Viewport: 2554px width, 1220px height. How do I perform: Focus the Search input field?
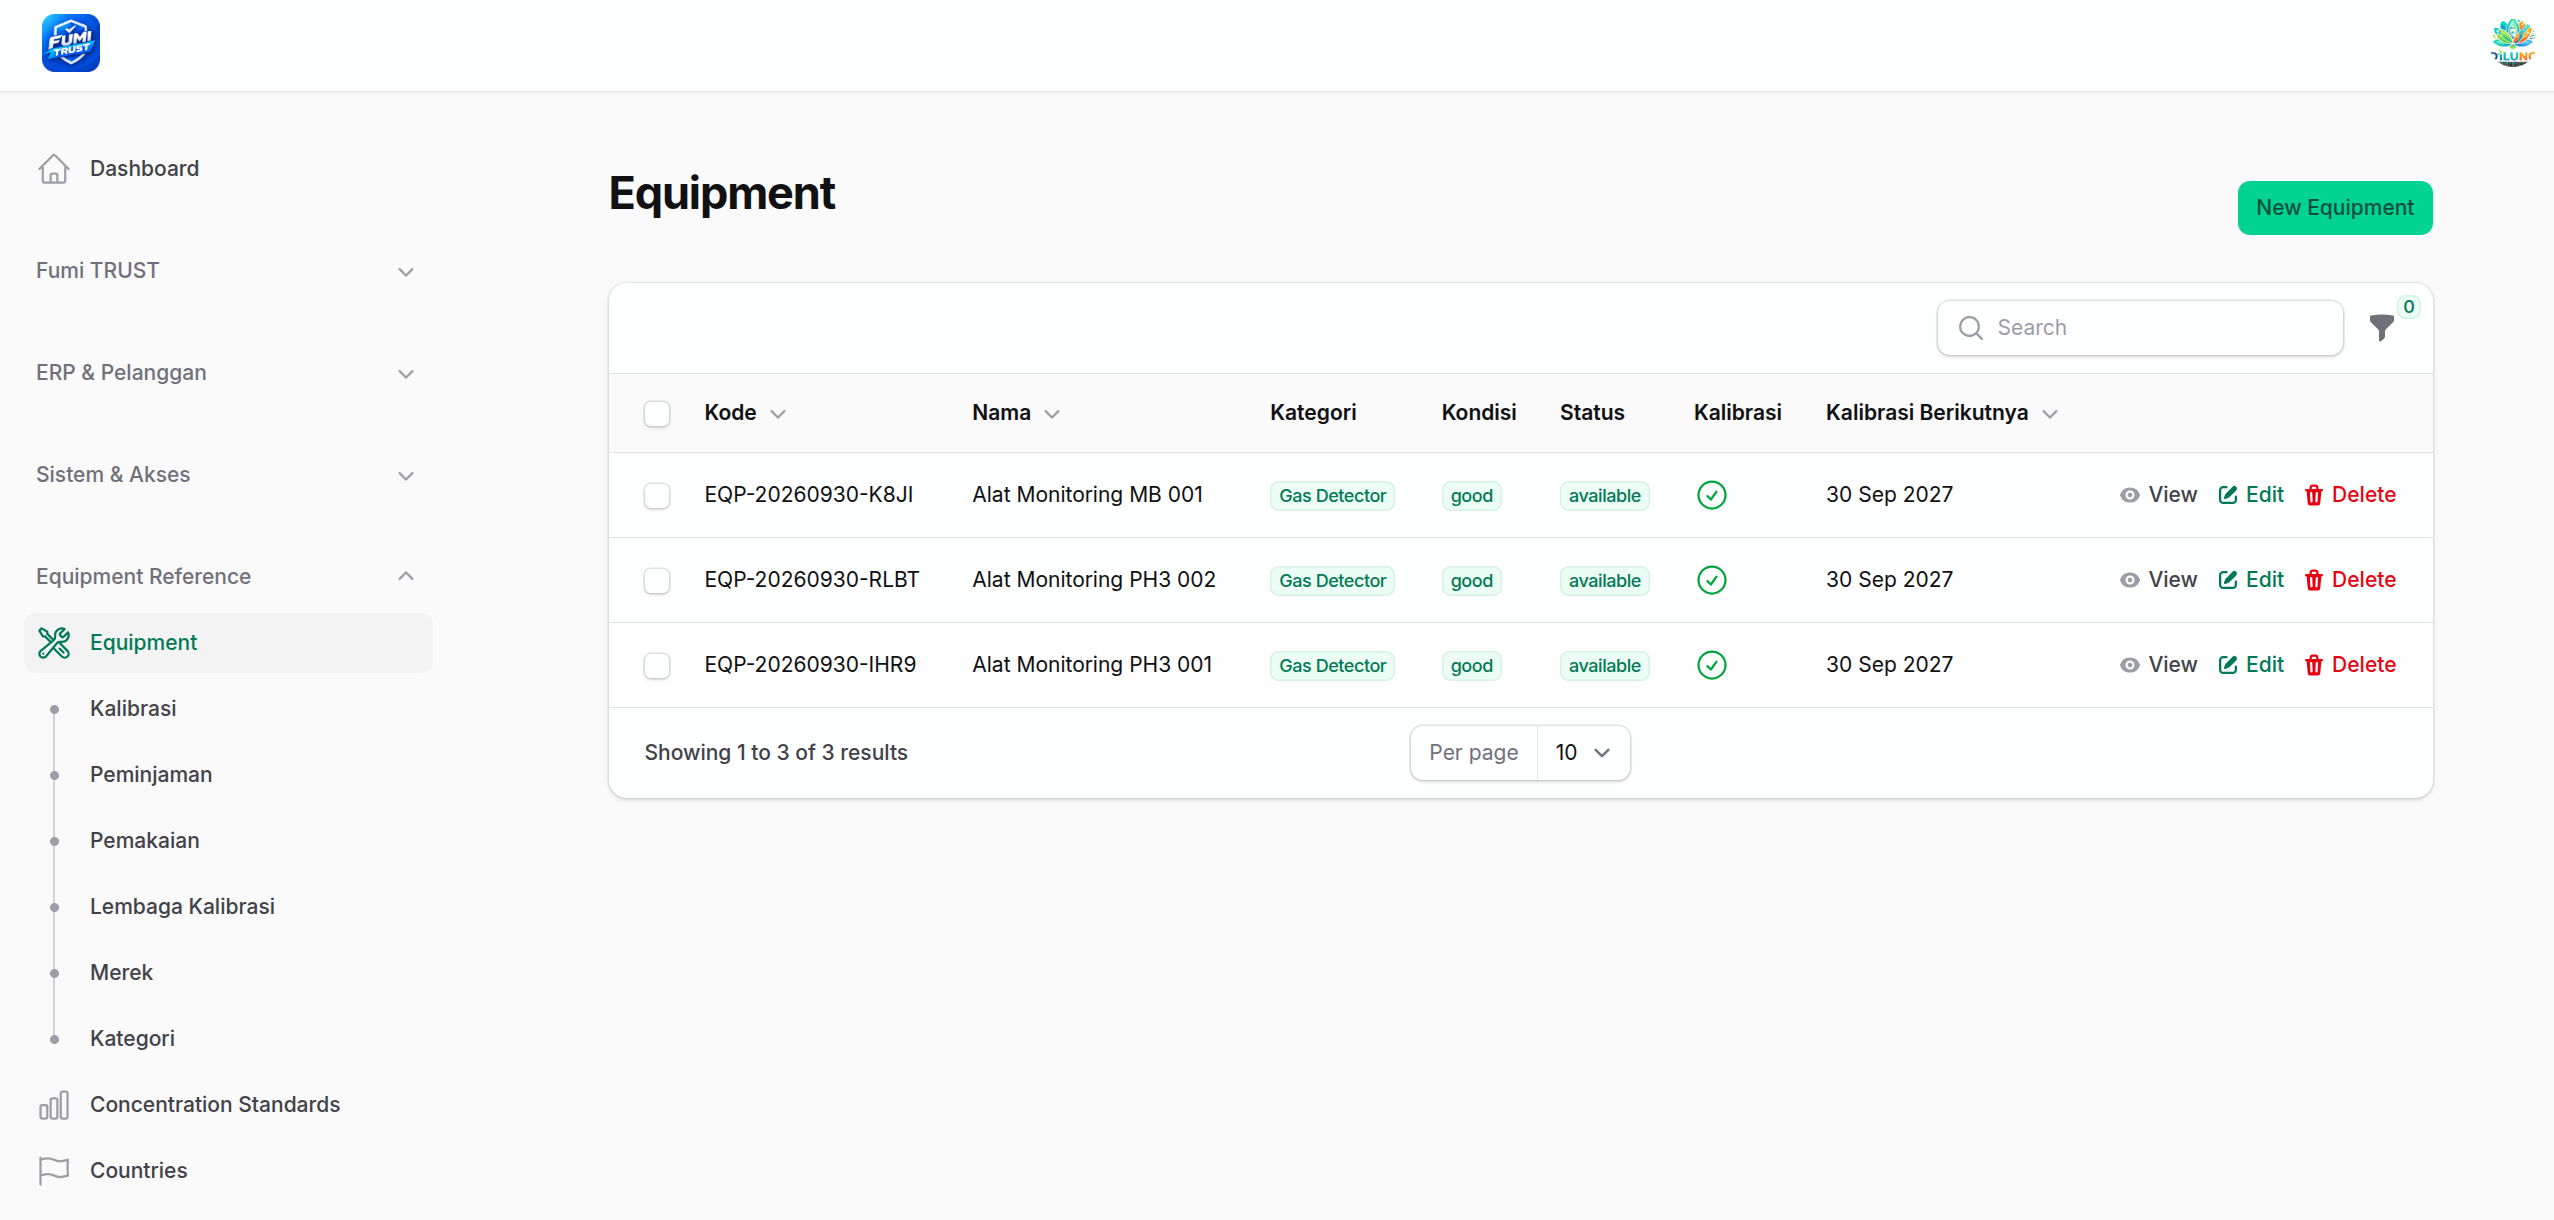pos(2140,328)
